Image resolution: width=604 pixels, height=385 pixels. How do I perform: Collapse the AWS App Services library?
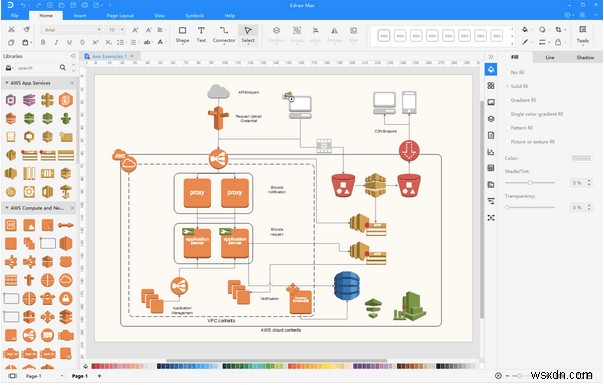tap(7, 83)
